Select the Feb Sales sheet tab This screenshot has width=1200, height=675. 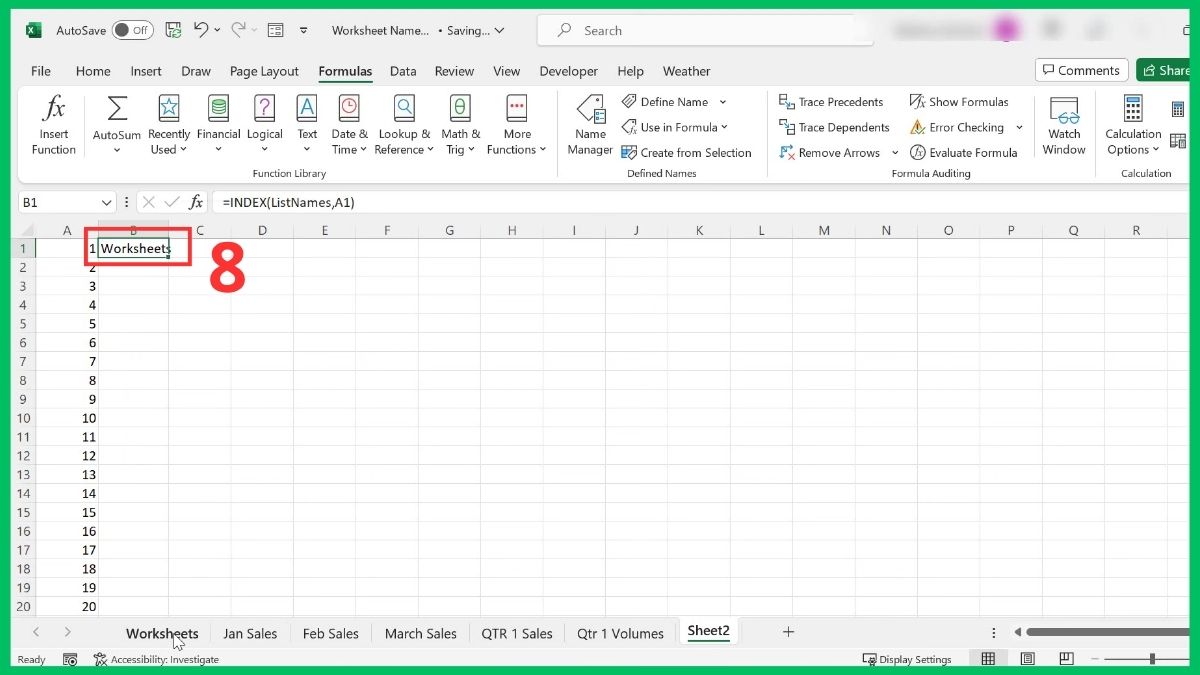[330, 632]
